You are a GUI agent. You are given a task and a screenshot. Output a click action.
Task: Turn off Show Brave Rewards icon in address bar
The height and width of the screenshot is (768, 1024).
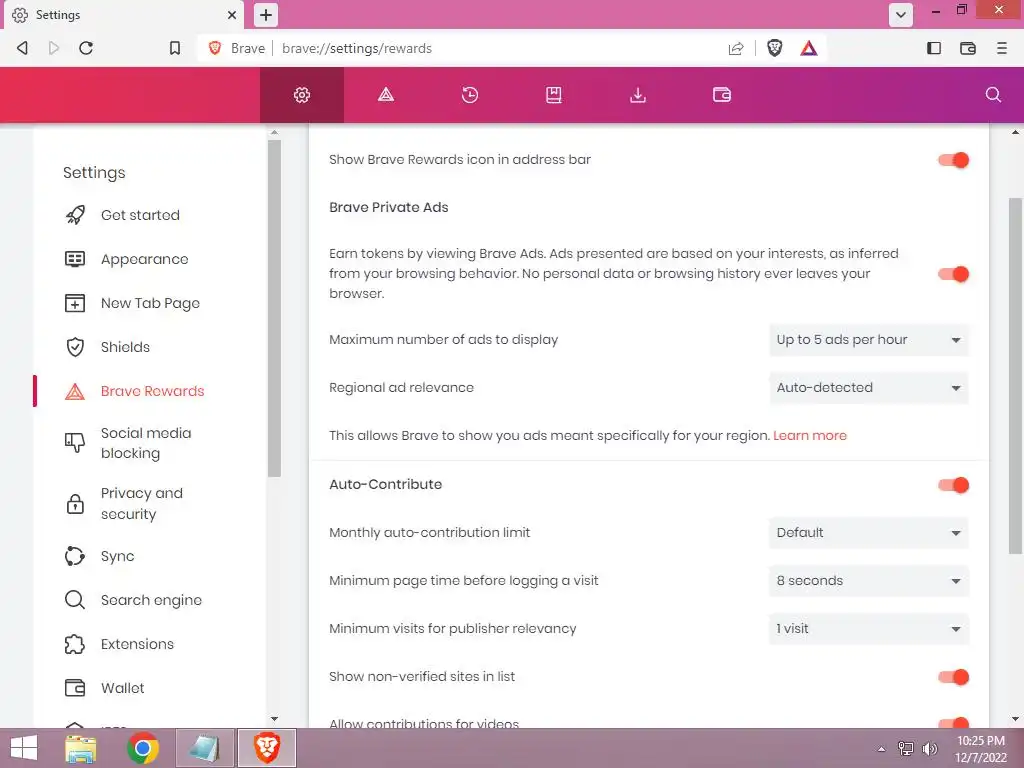pos(953,160)
